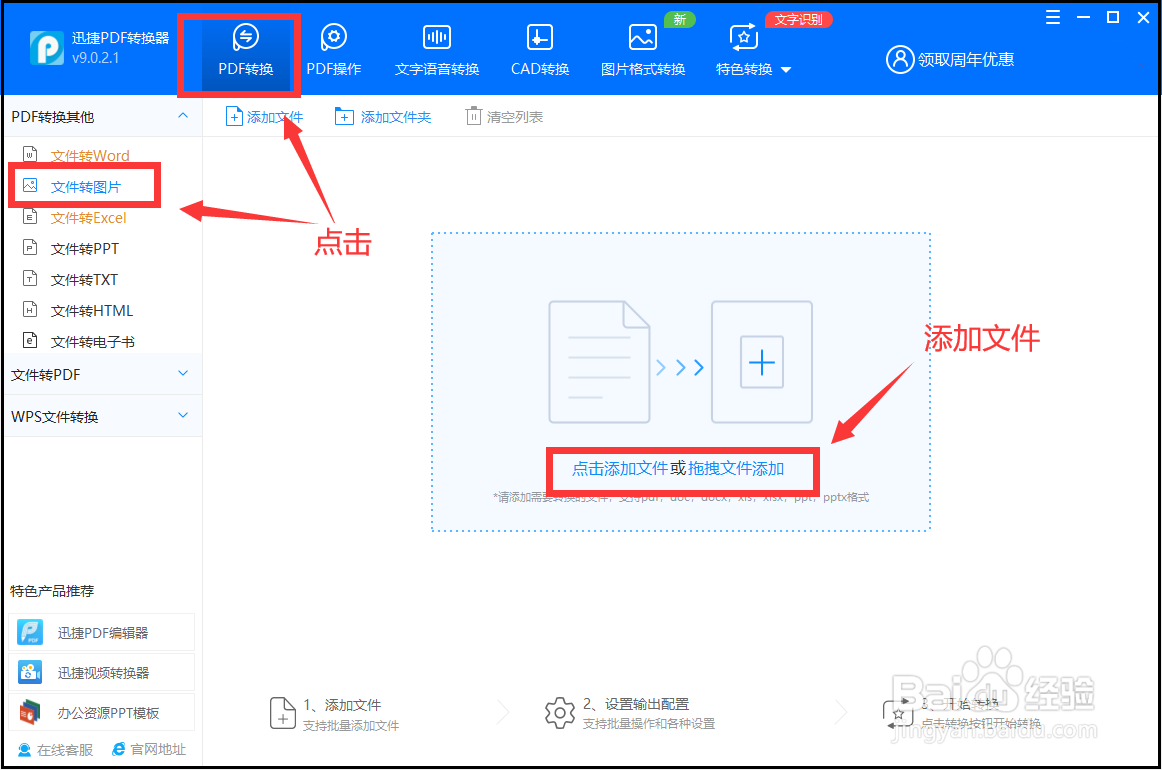
Task: Click the online customer service avatar icon
Action: pos(24,750)
